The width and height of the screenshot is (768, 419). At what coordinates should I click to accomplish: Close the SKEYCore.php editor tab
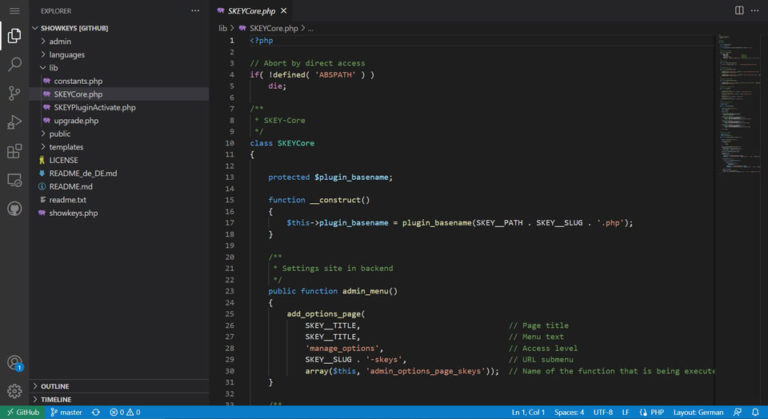coord(284,10)
